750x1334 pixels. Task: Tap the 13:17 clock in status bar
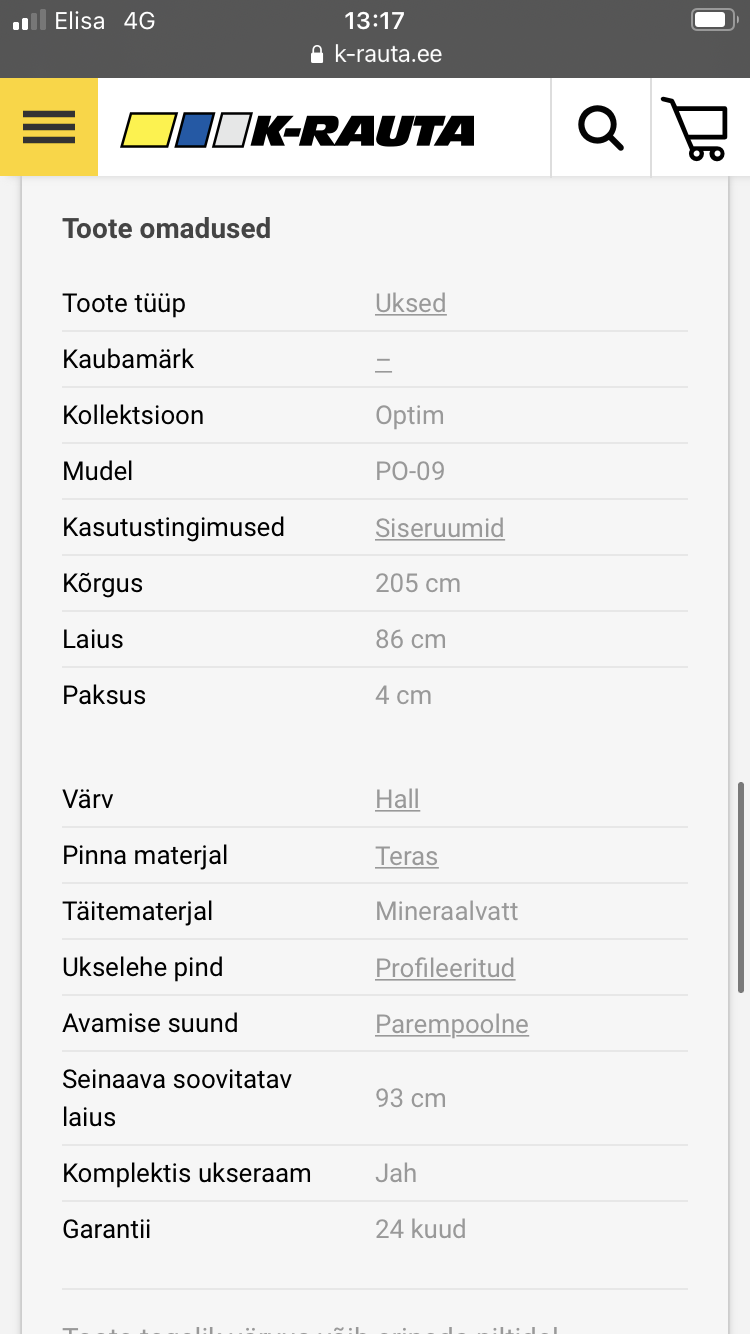(x=374, y=20)
